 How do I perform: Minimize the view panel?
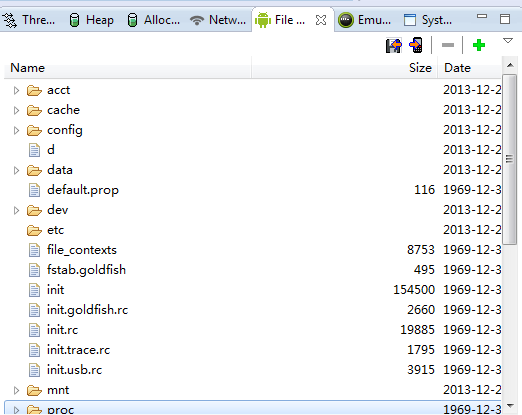click(482, 16)
